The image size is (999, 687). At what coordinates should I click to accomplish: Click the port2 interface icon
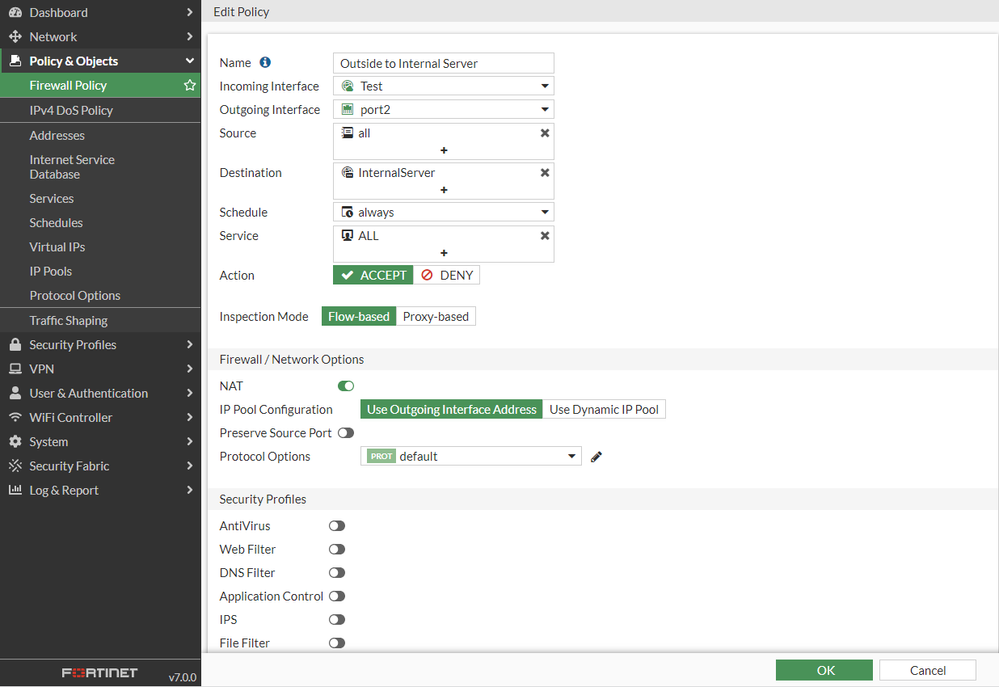pos(348,109)
